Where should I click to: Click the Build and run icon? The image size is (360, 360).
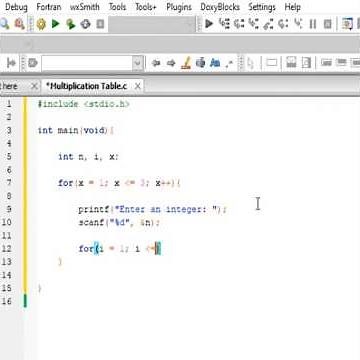click(x=71, y=24)
